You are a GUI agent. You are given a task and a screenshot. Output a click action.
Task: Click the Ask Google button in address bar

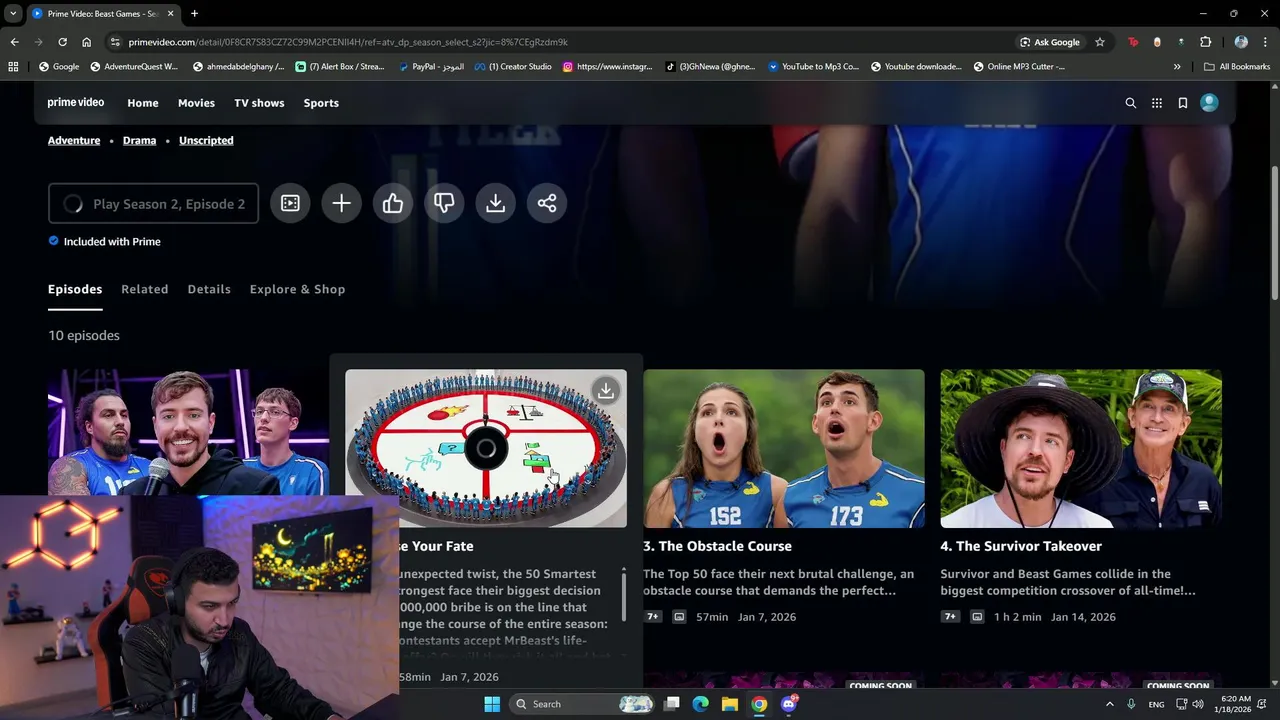tap(1050, 42)
